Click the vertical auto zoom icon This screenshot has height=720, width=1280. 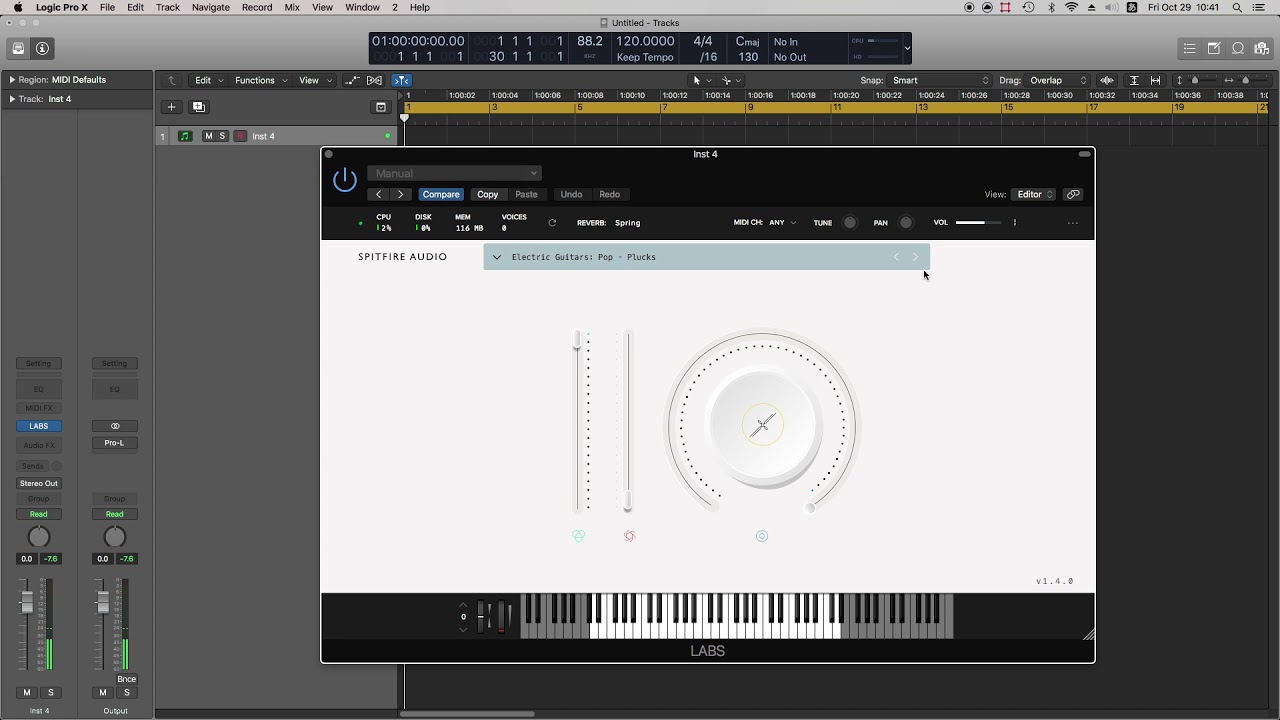(x=1133, y=80)
